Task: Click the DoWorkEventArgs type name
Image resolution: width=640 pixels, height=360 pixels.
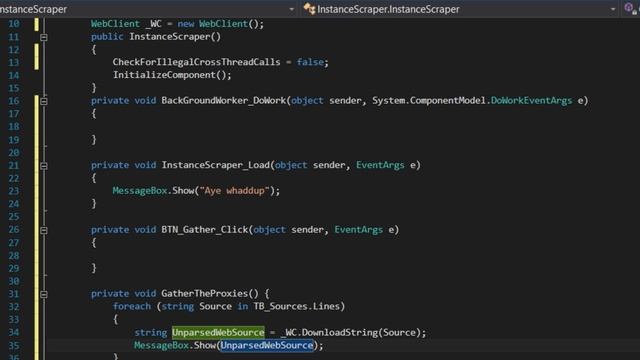Action: click(531, 100)
